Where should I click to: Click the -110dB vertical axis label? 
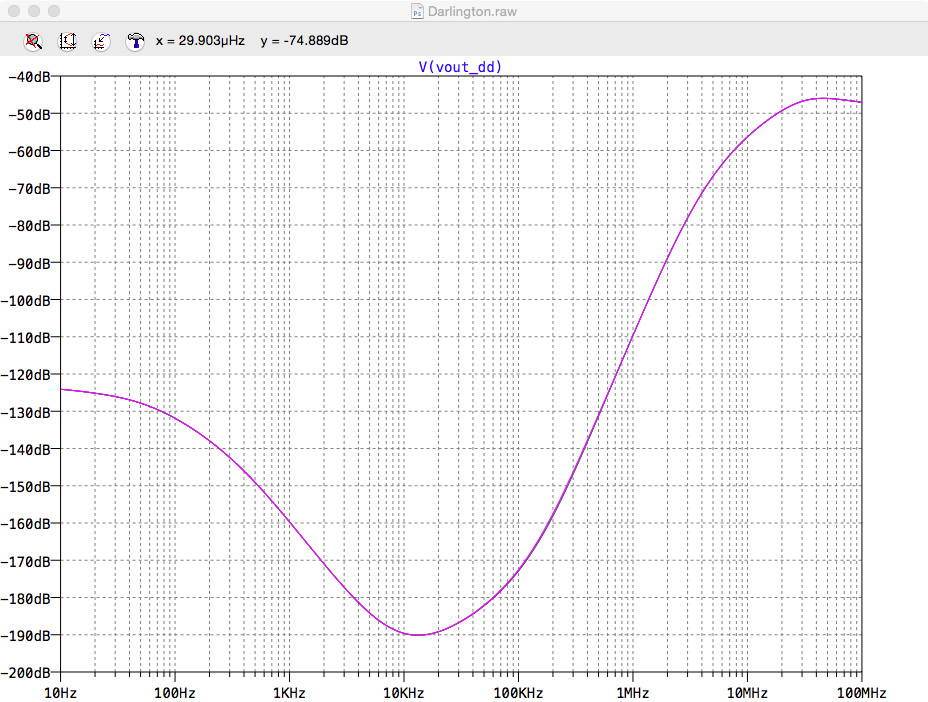pos(25,338)
